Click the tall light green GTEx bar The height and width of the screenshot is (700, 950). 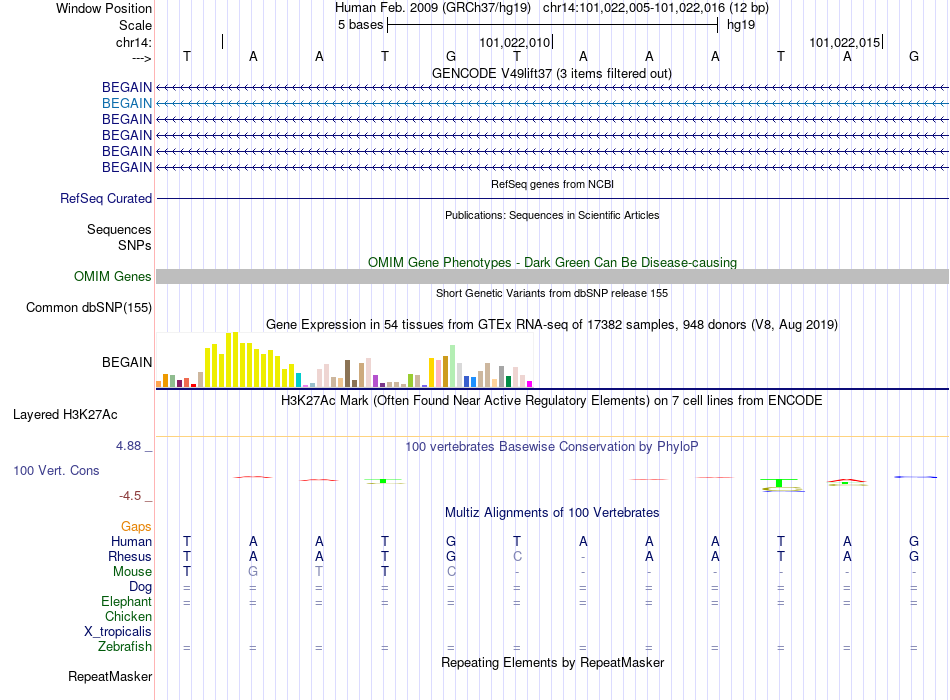[453, 366]
